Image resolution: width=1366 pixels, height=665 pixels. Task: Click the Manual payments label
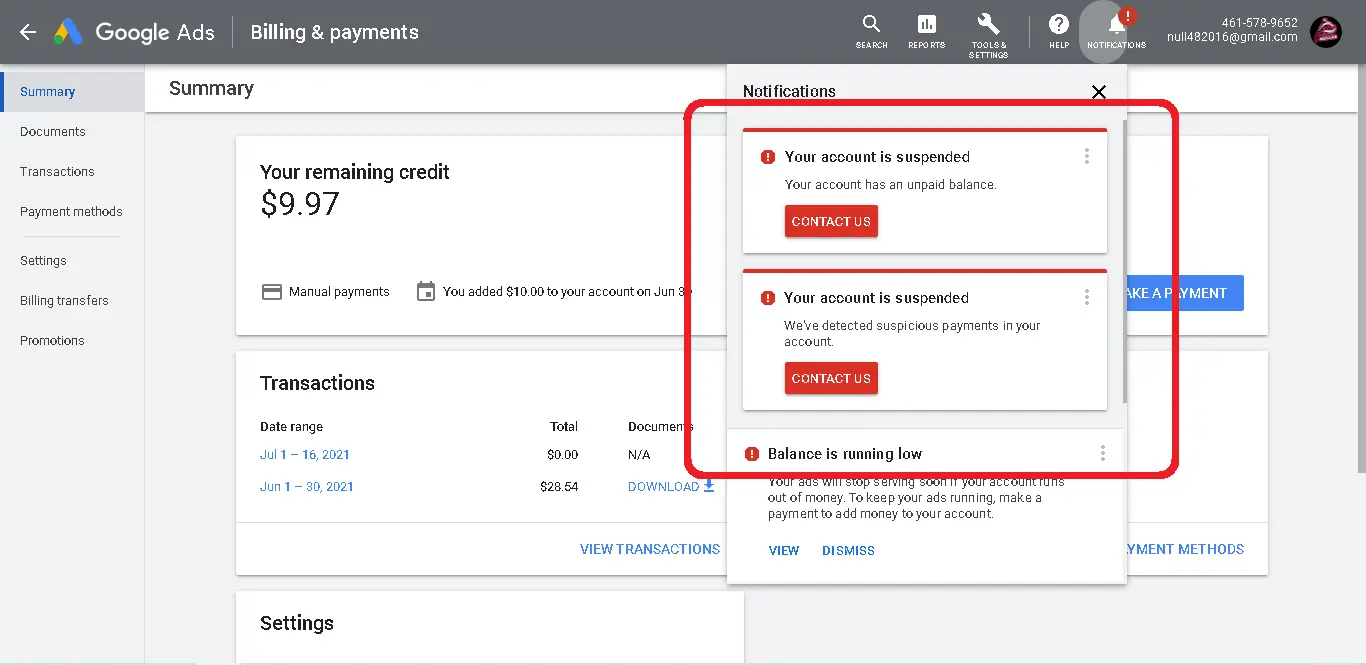[x=339, y=292]
